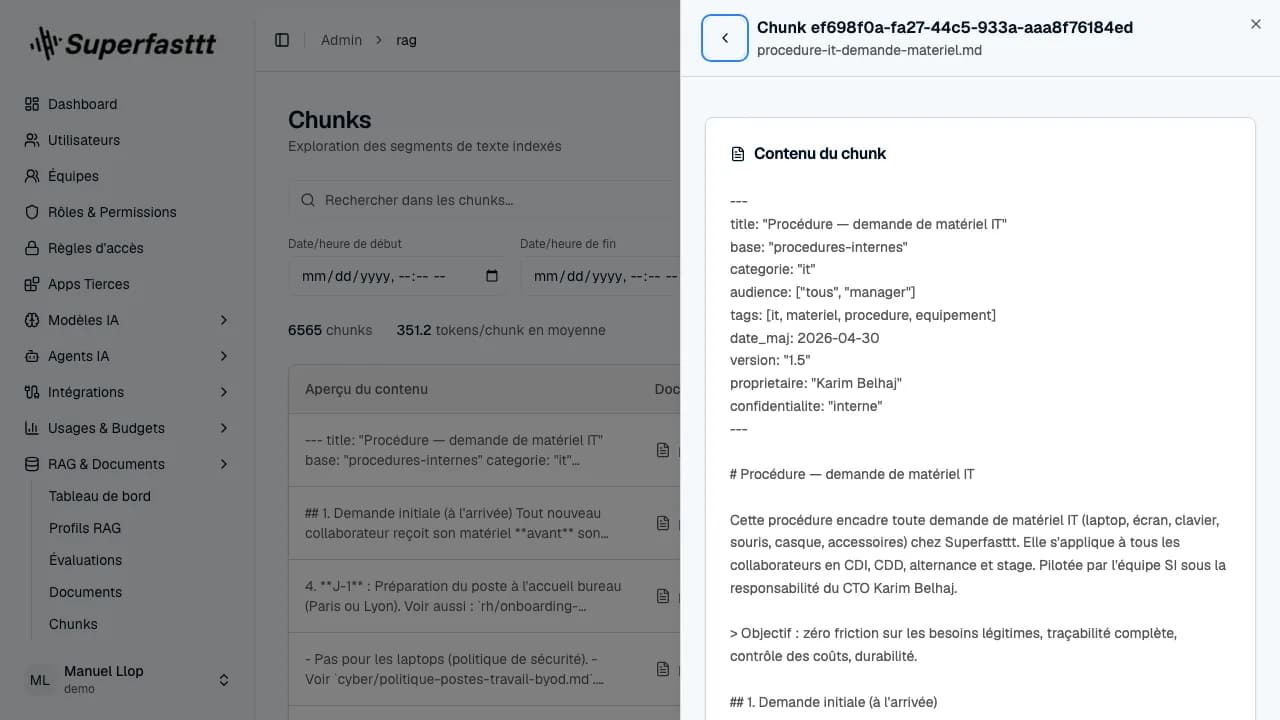Click document icon beside '4. **J-1**' row

pyautogui.click(x=662, y=596)
